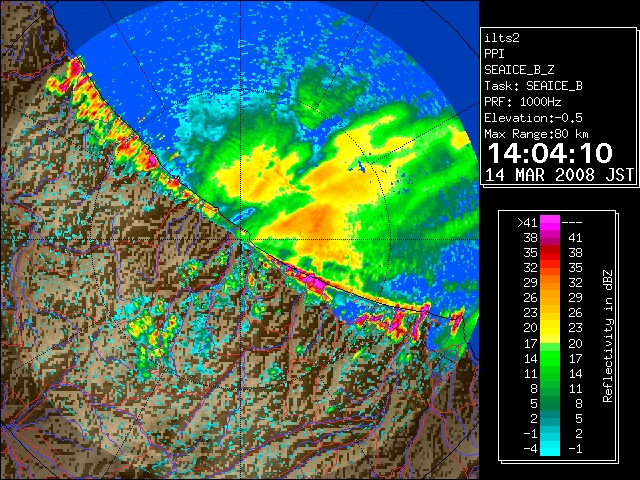
Task: Click the 'ilts2' site name text
Action: pyautogui.click(x=502, y=38)
